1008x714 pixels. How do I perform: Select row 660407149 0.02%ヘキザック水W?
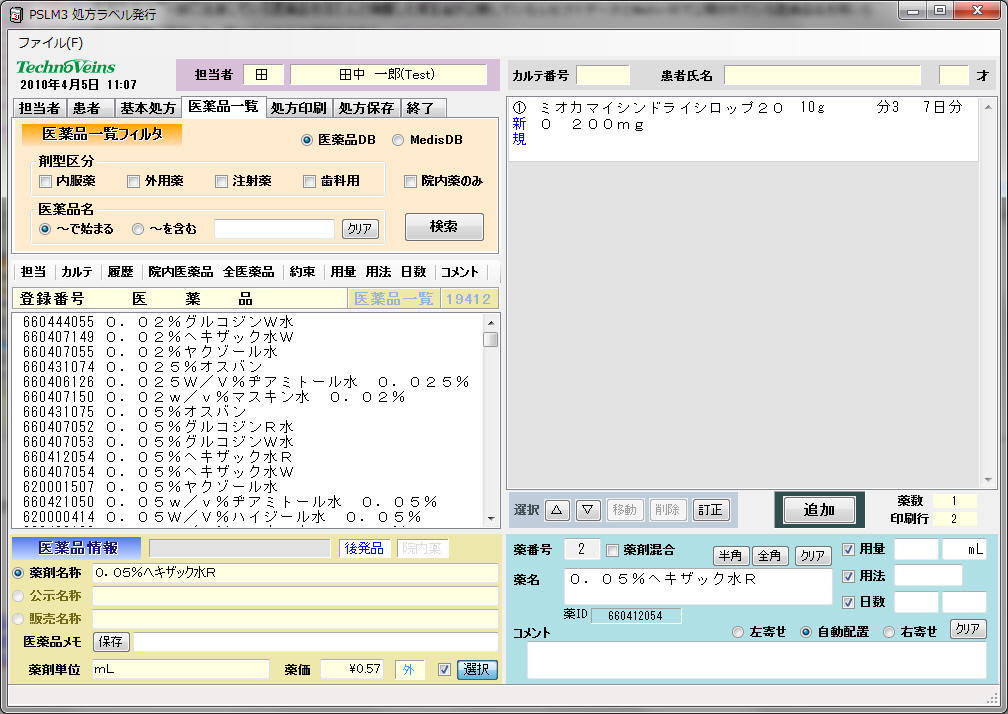[x=248, y=337]
